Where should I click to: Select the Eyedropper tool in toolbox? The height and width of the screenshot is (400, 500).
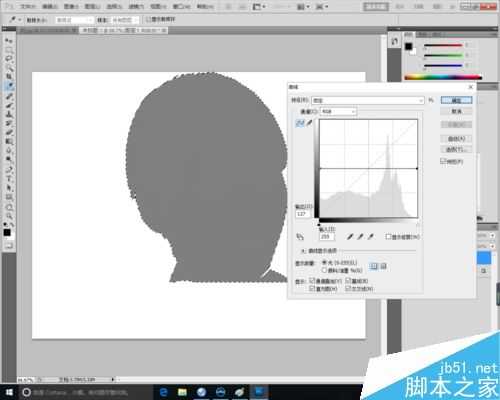click(x=9, y=87)
